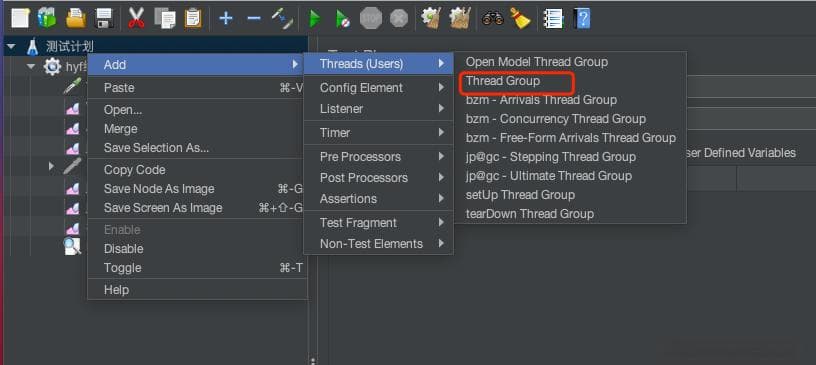Choose Help from context menu

click(197, 290)
